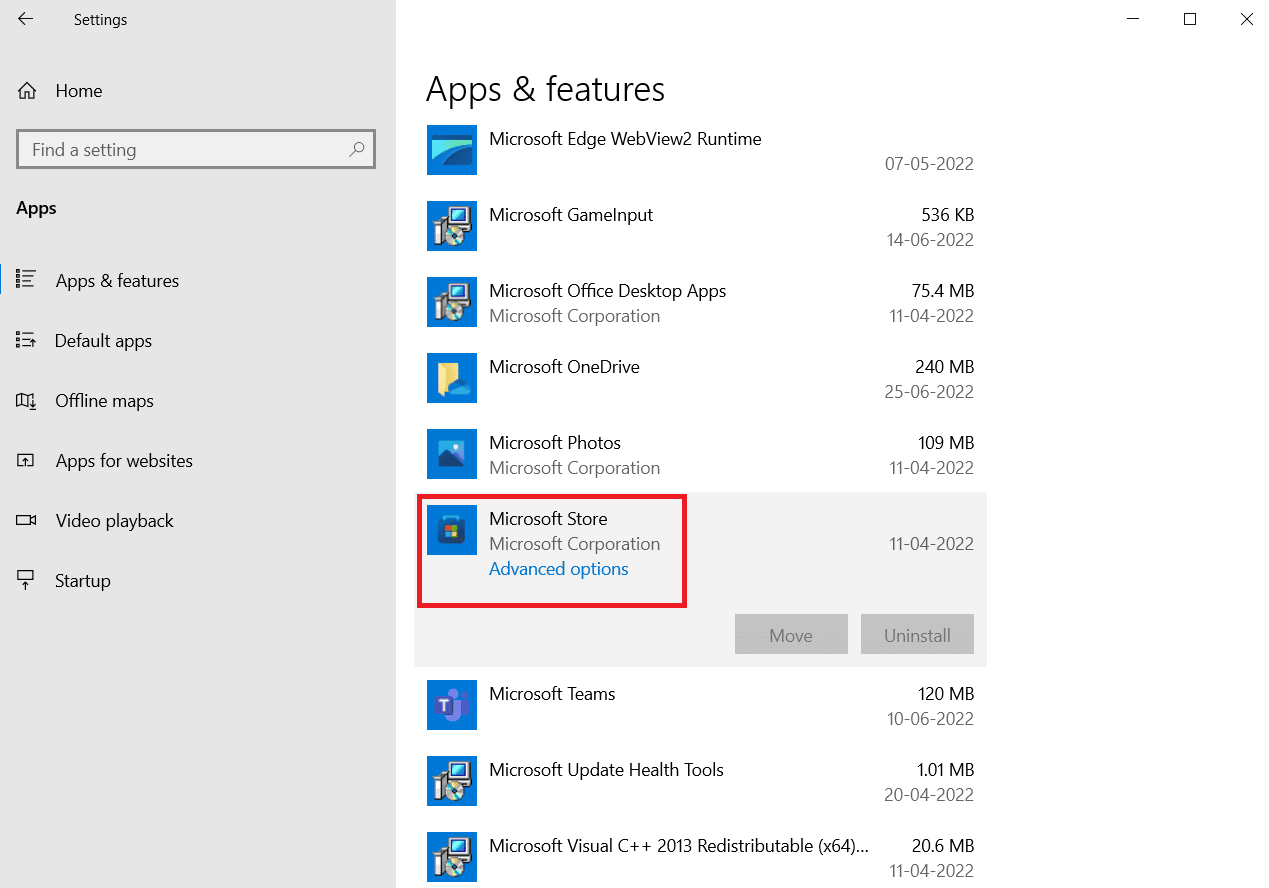Select Microsoft GameInput list entry
Image resolution: width=1269 pixels, height=888 pixels.
pos(700,226)
